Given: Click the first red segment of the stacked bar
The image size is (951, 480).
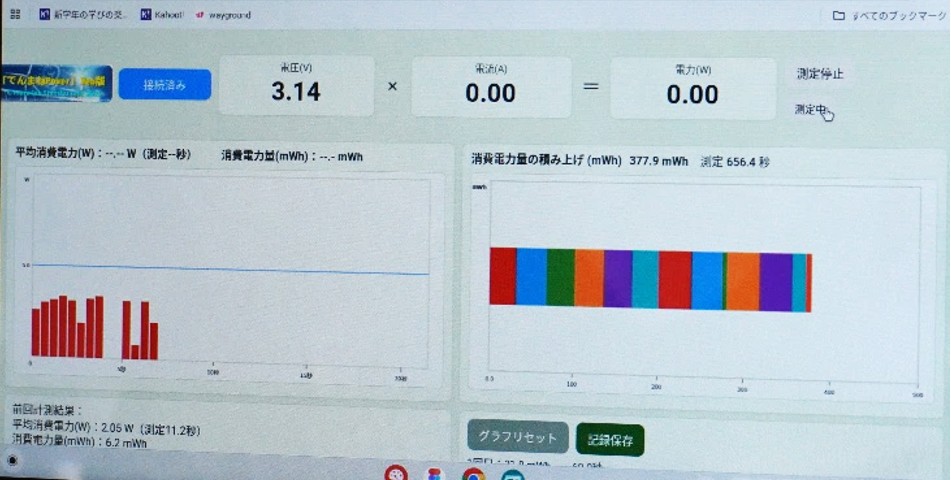Looking at the screenshot, I should (x=502, y=277).
